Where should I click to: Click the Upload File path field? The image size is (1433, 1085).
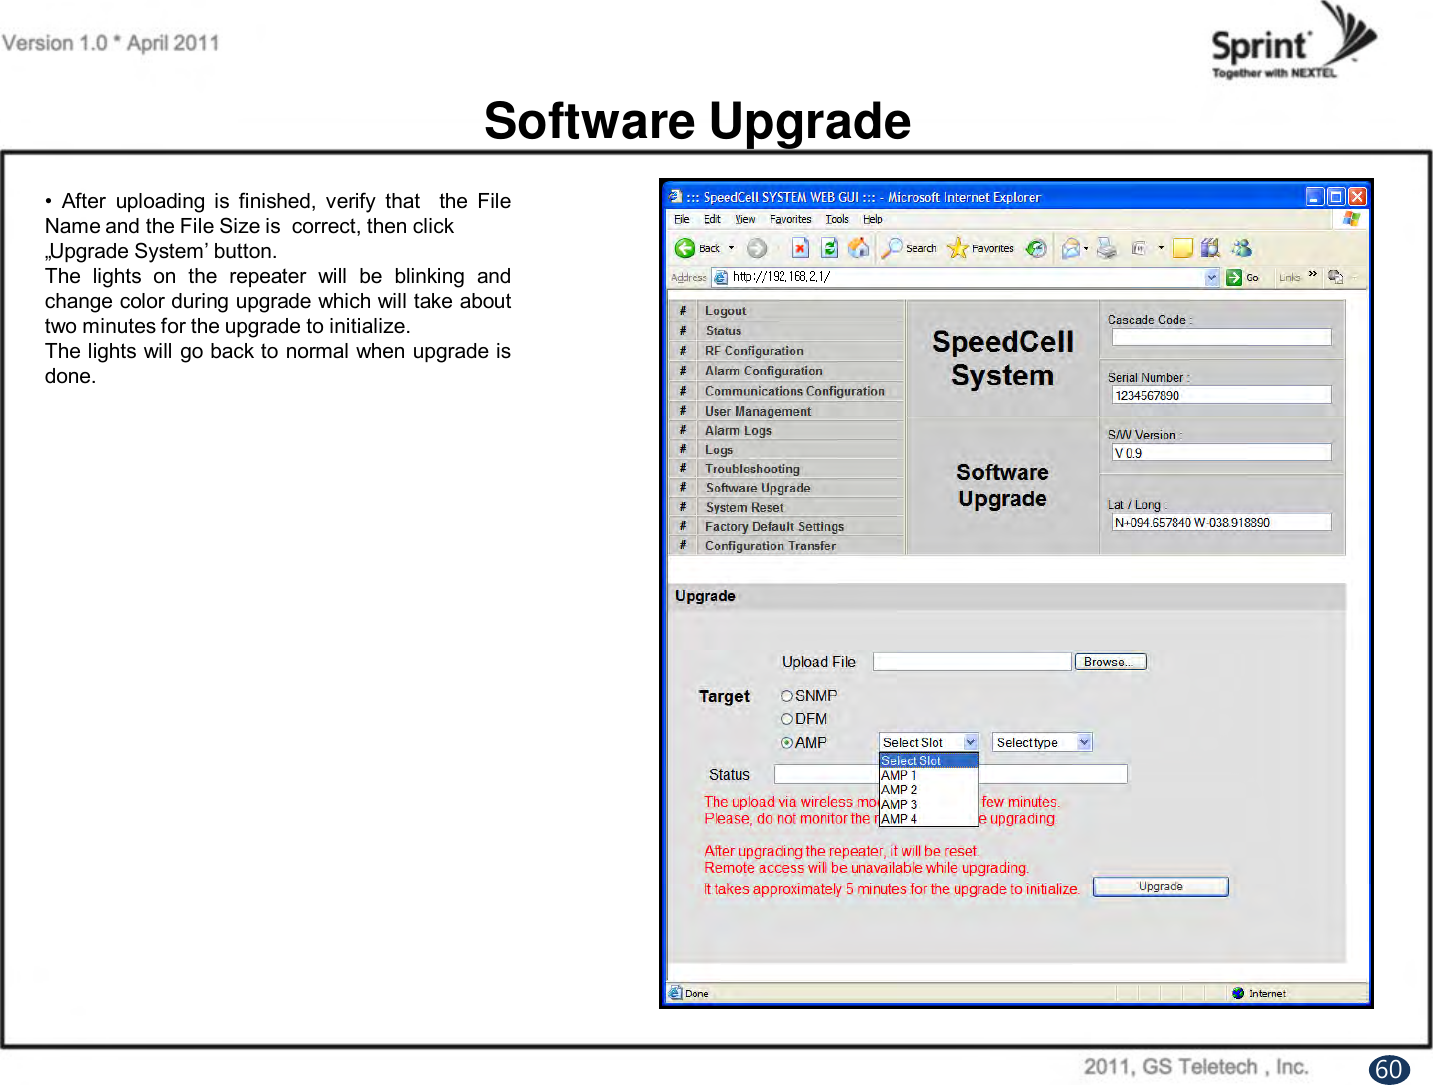972,662
